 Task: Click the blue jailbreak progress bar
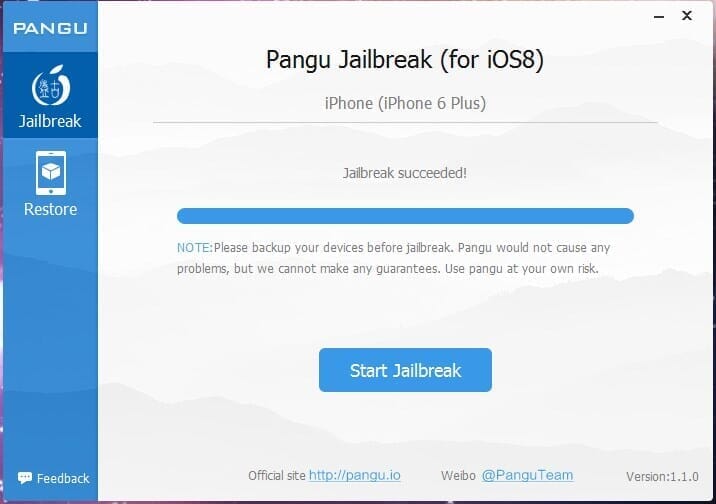click(405, 216)
